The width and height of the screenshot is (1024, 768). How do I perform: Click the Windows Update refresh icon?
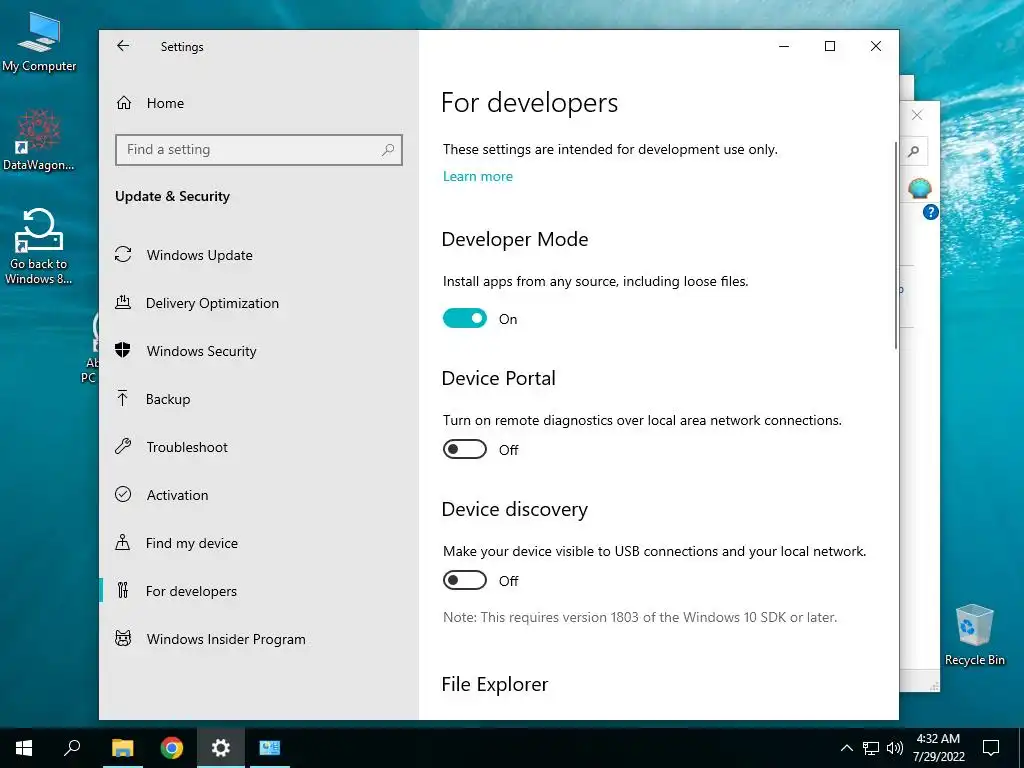pos(123,255)
